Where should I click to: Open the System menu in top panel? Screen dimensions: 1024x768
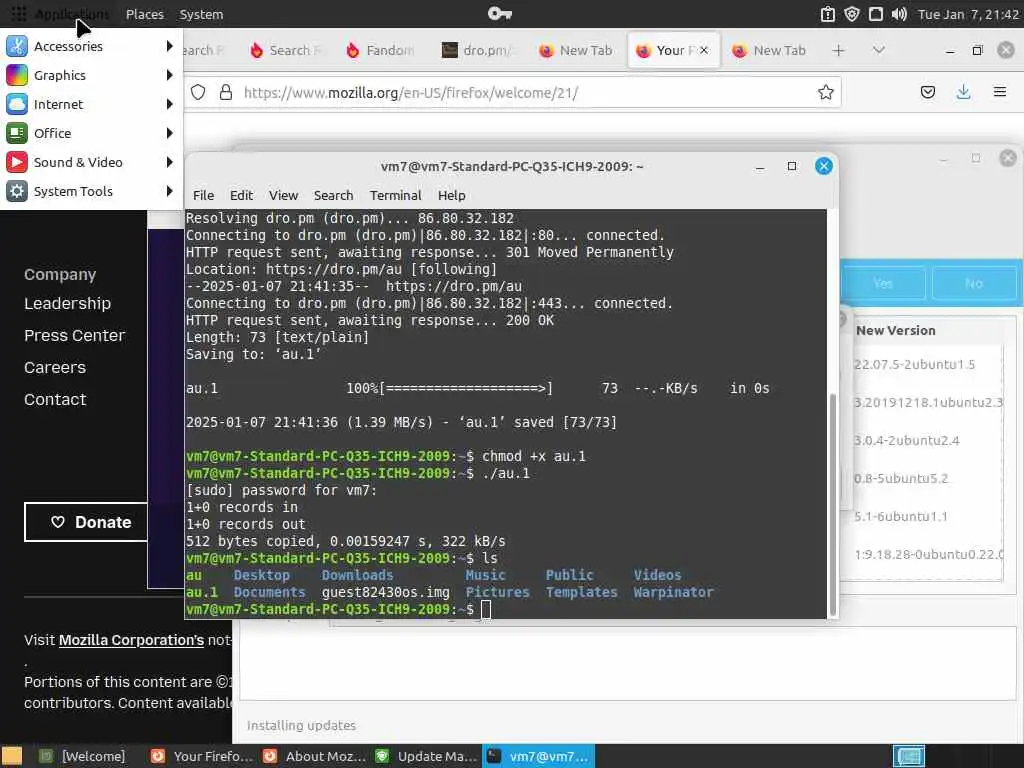pos(201,14)
